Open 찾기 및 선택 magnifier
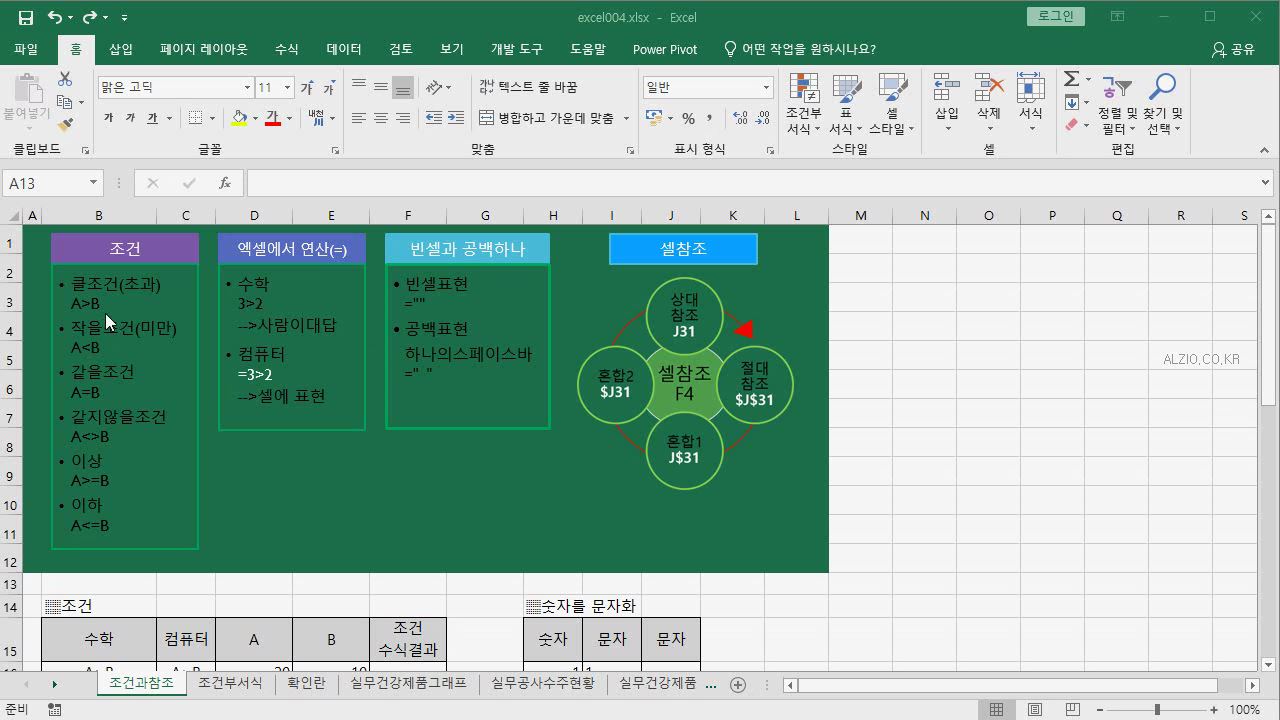 click(x=1162, y=104)
